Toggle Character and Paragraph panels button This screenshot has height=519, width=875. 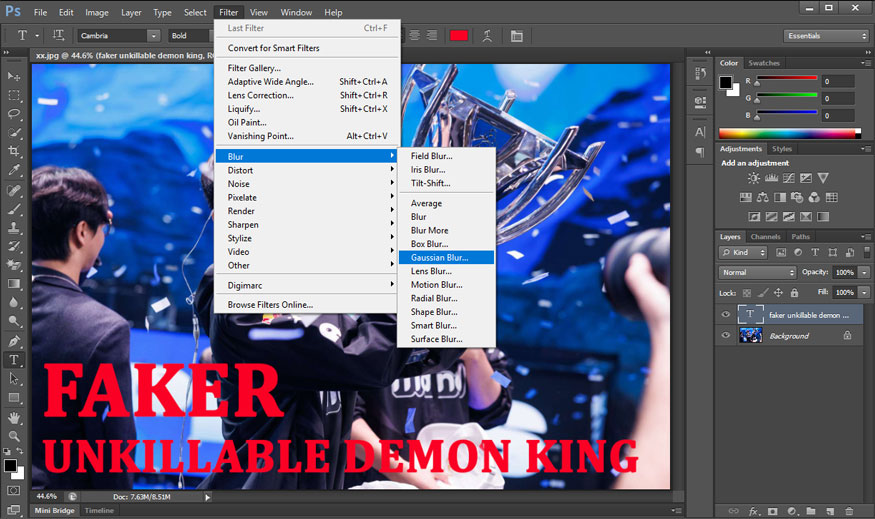point(517,36)
